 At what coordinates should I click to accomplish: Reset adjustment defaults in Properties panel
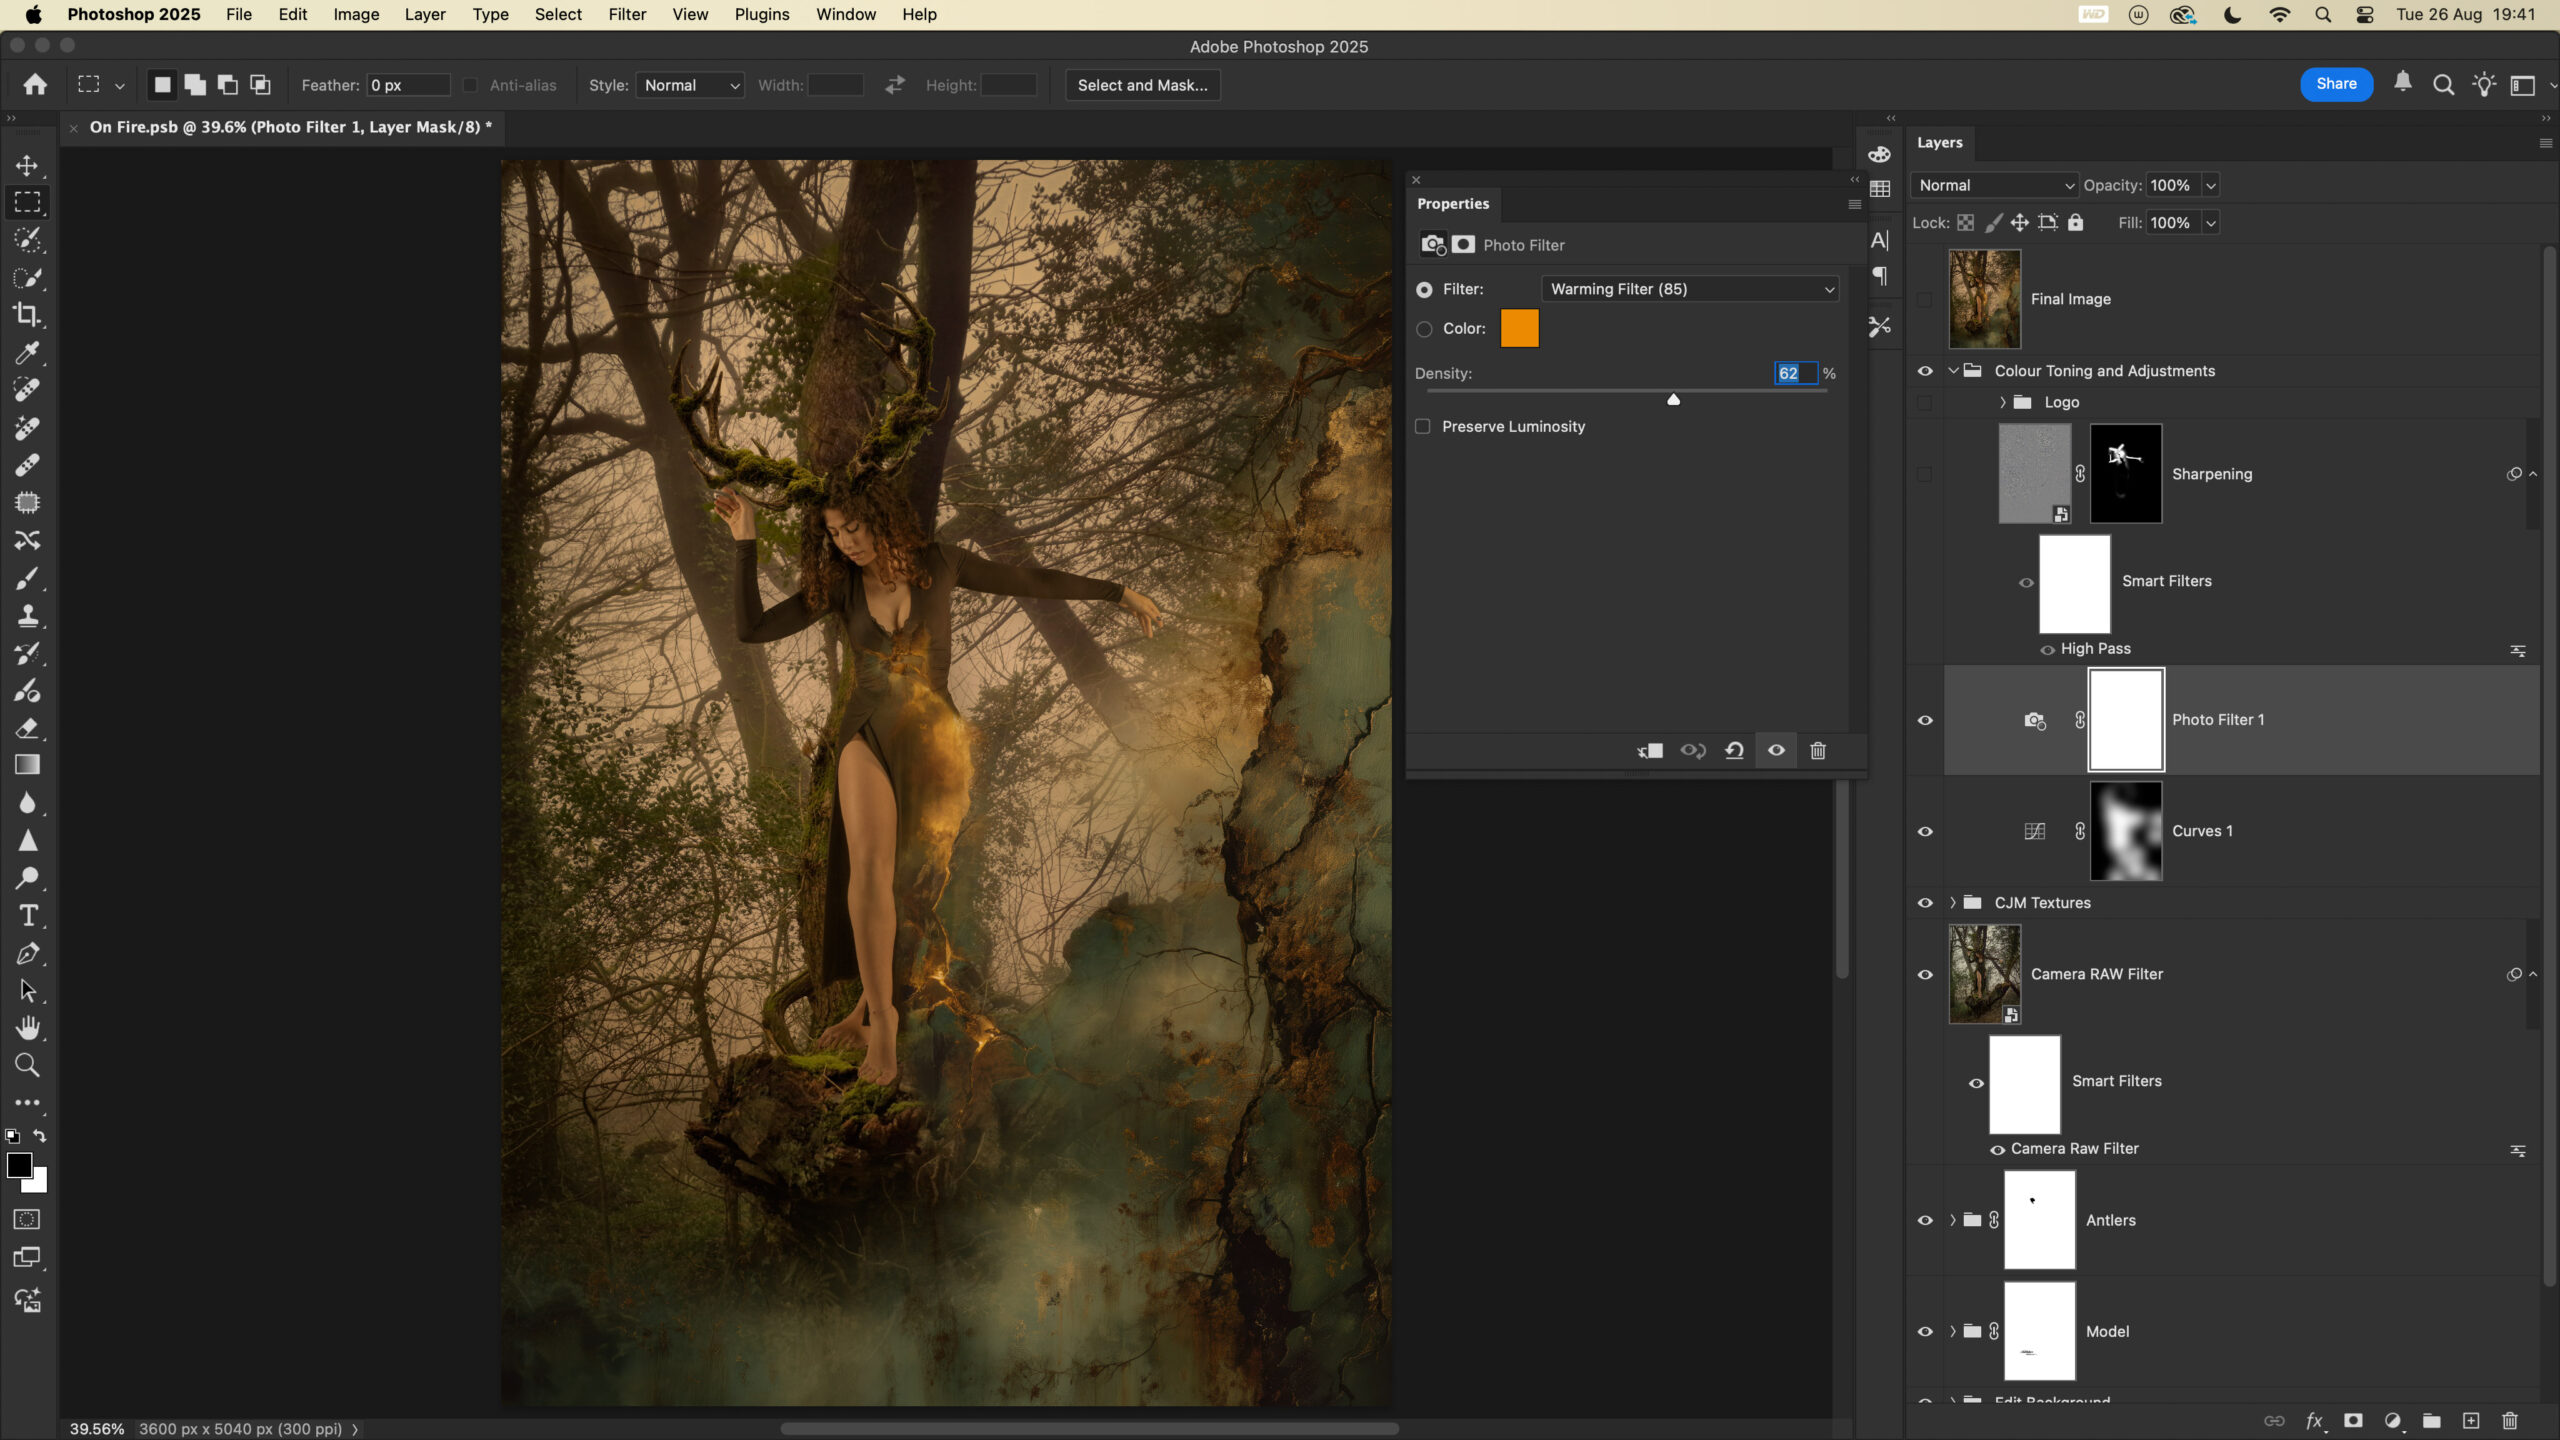point(1734,751)
